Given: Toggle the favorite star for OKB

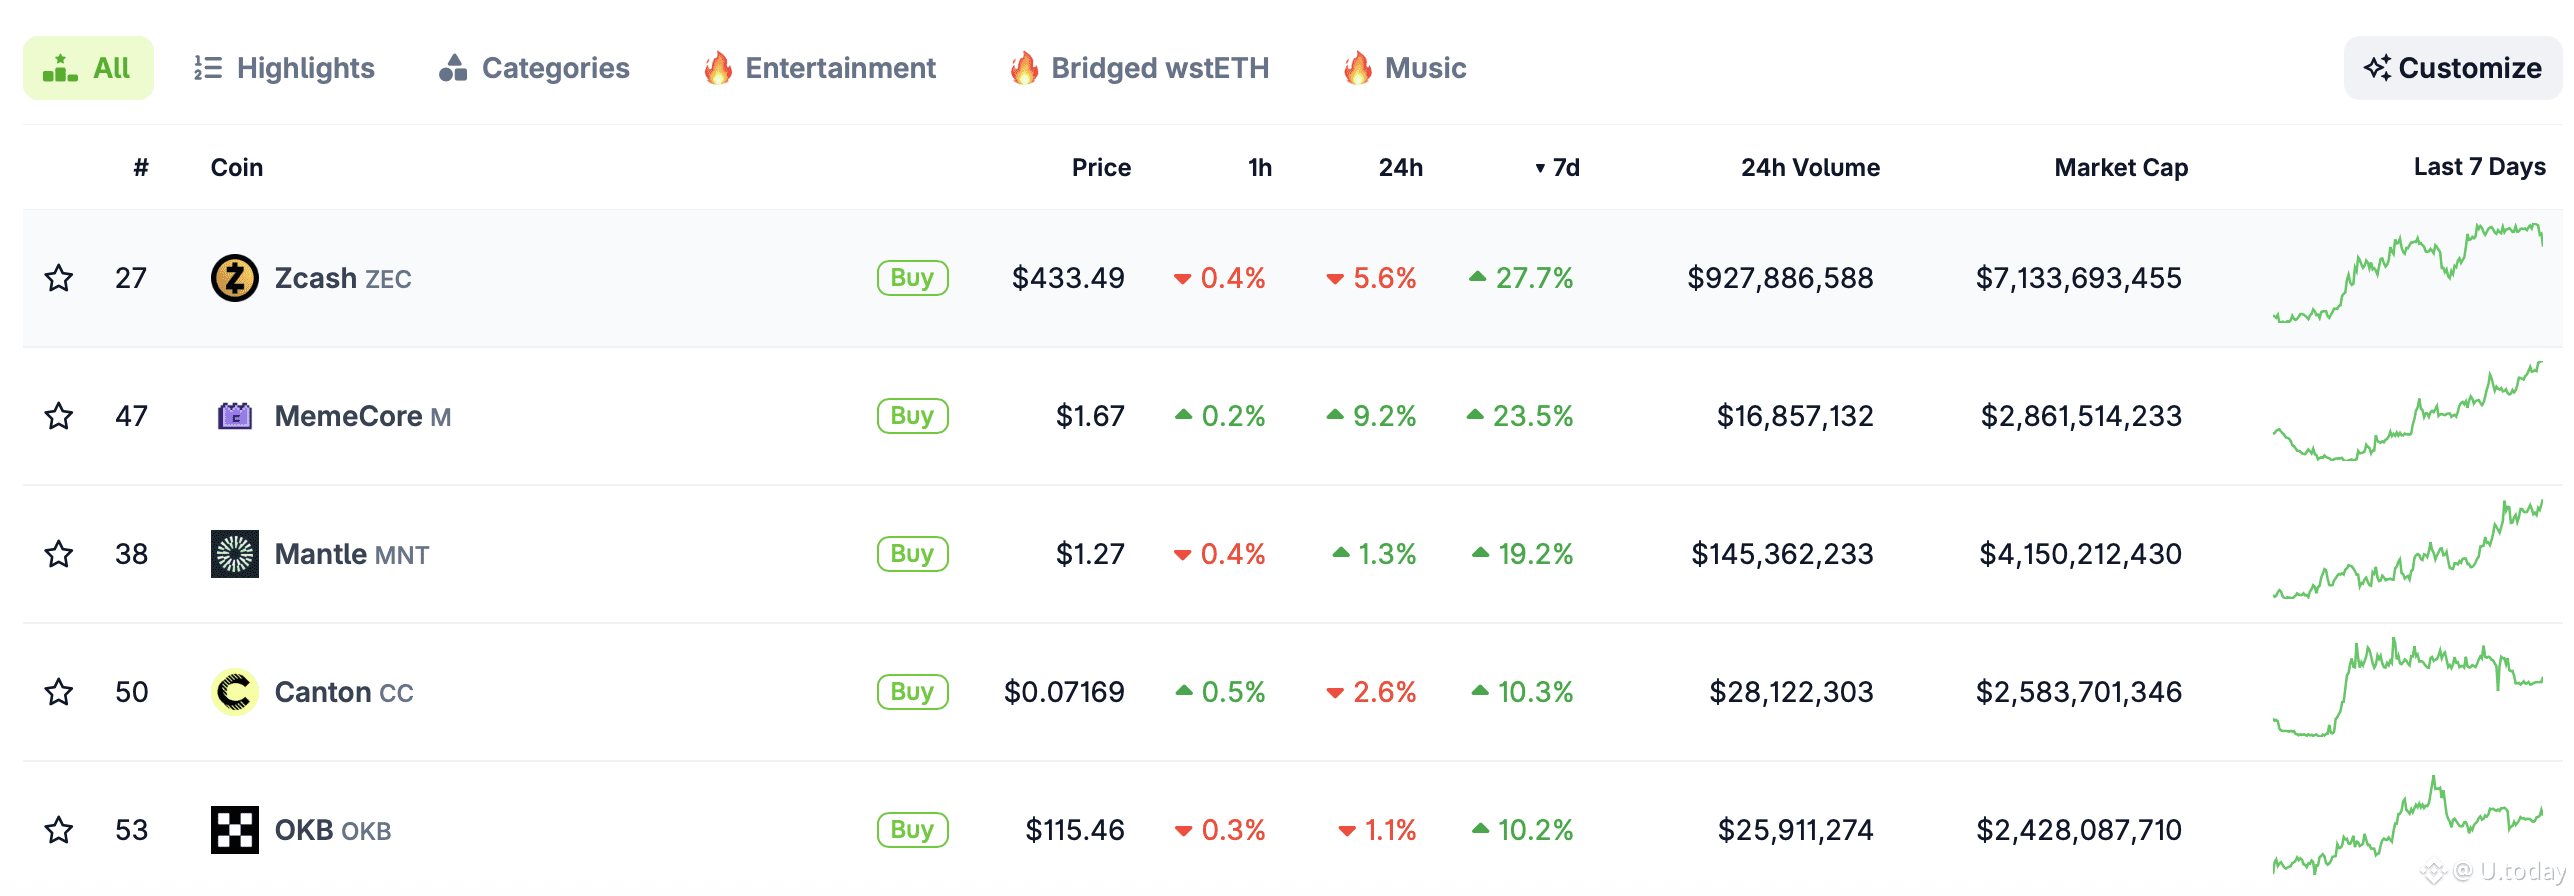Looking at the screenshot, I should [x=58, y=830].
